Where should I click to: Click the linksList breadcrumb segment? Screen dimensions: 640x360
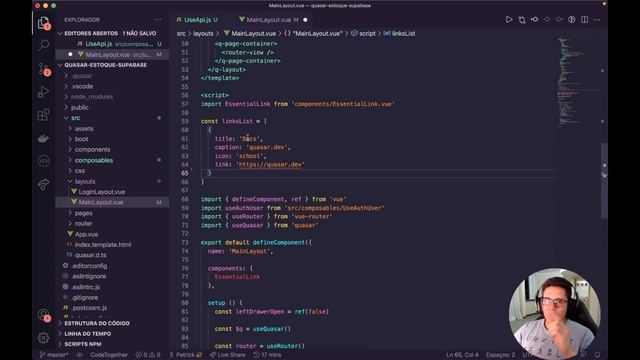(x=400, y=33)
